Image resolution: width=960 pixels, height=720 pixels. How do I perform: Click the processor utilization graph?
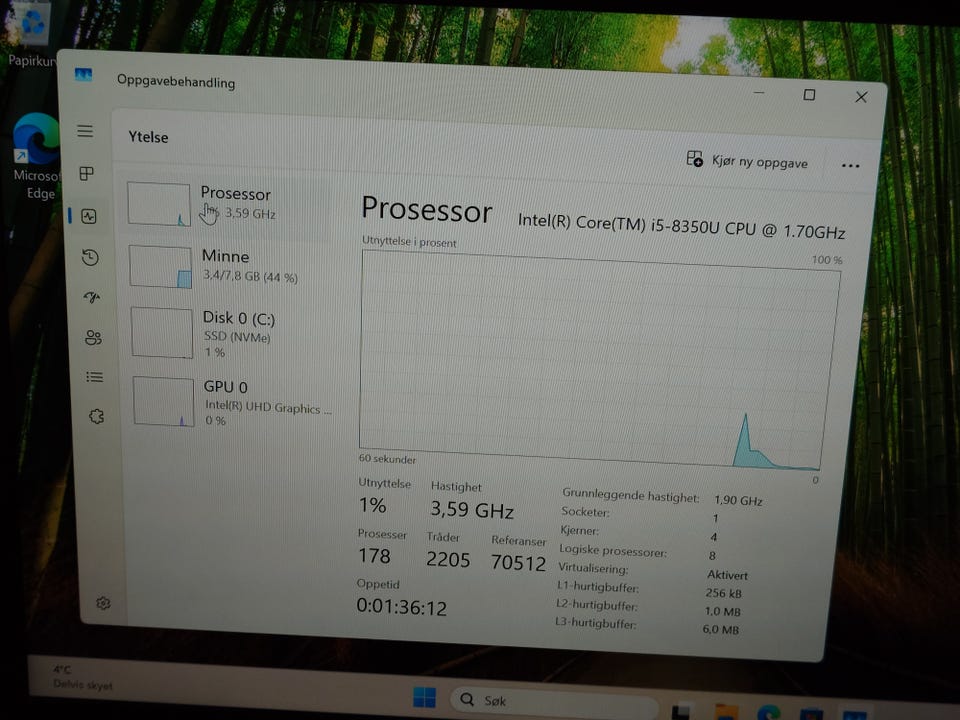click(x=597, y=361)
